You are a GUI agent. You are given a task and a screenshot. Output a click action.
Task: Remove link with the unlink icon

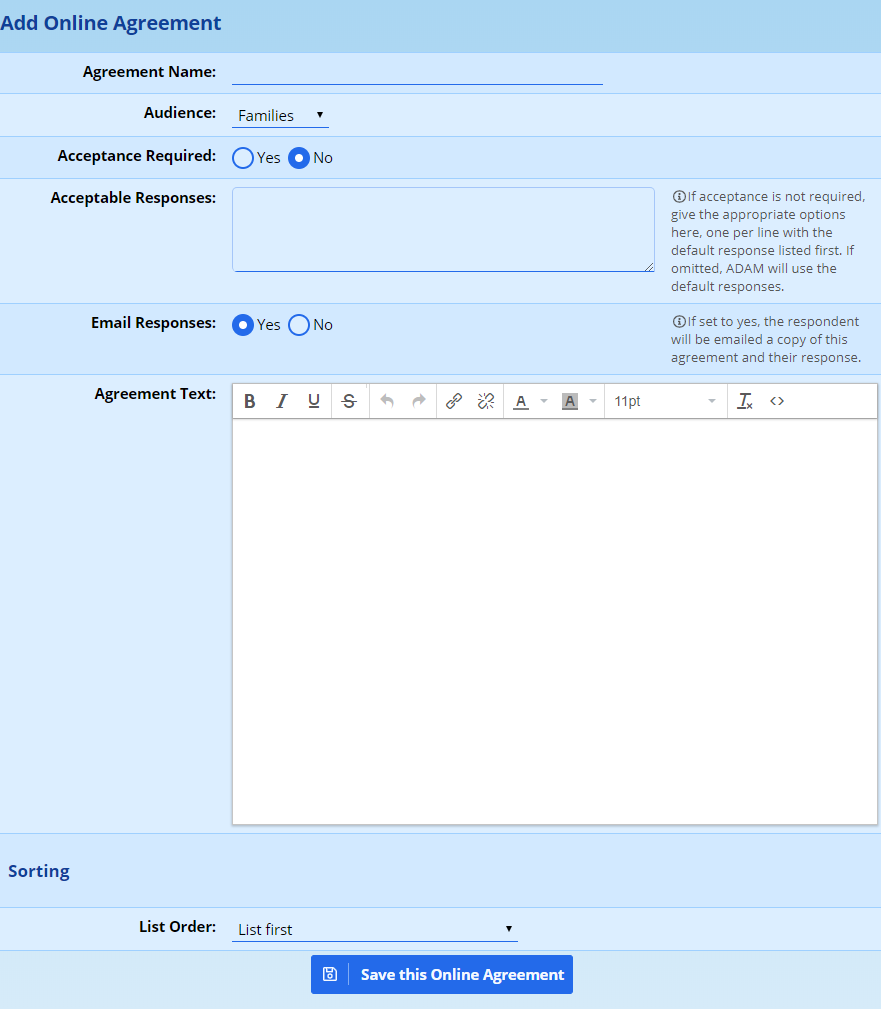(486, 401)
